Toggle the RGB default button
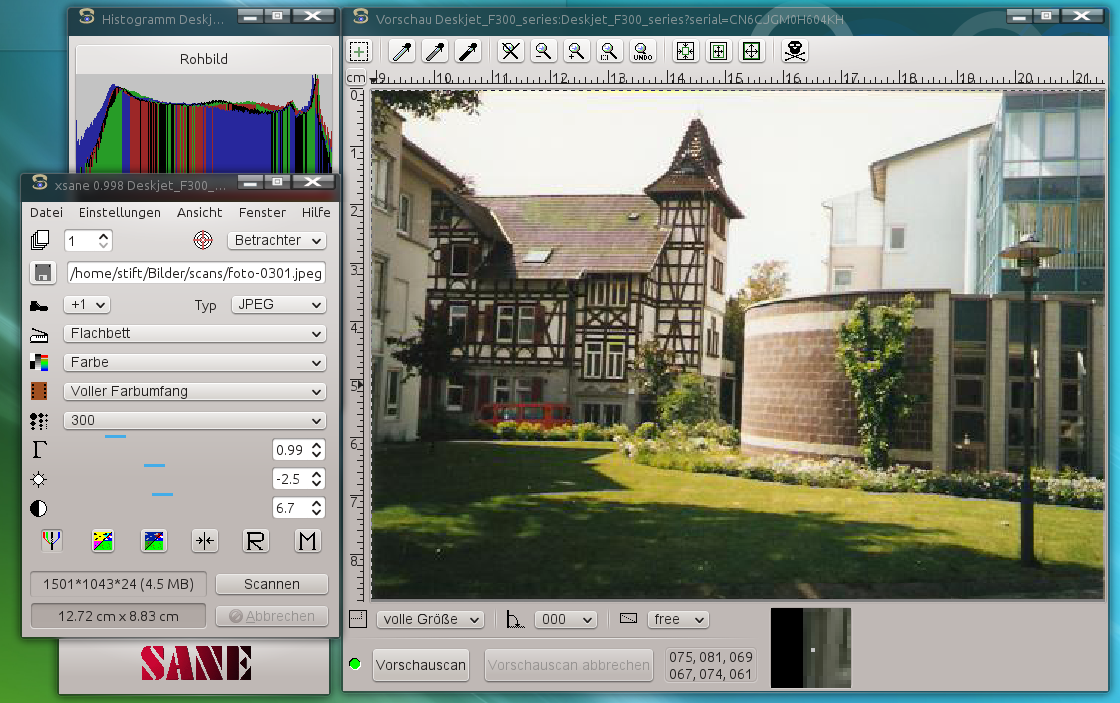1120x703 pixels. click(x=52, y=541)
